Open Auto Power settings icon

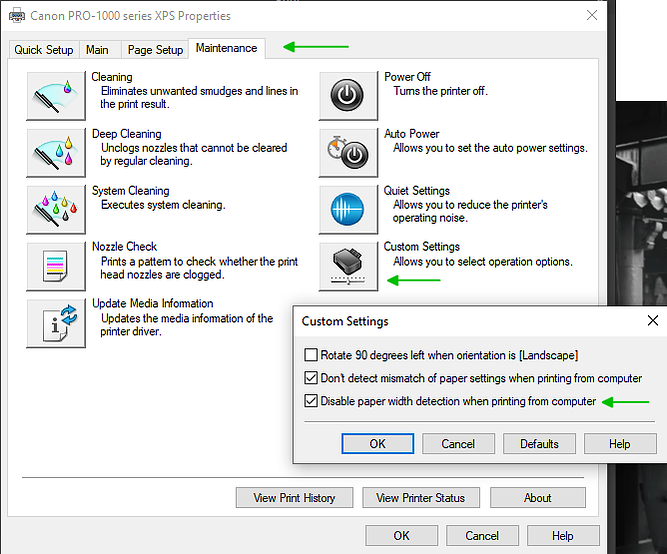348,153
